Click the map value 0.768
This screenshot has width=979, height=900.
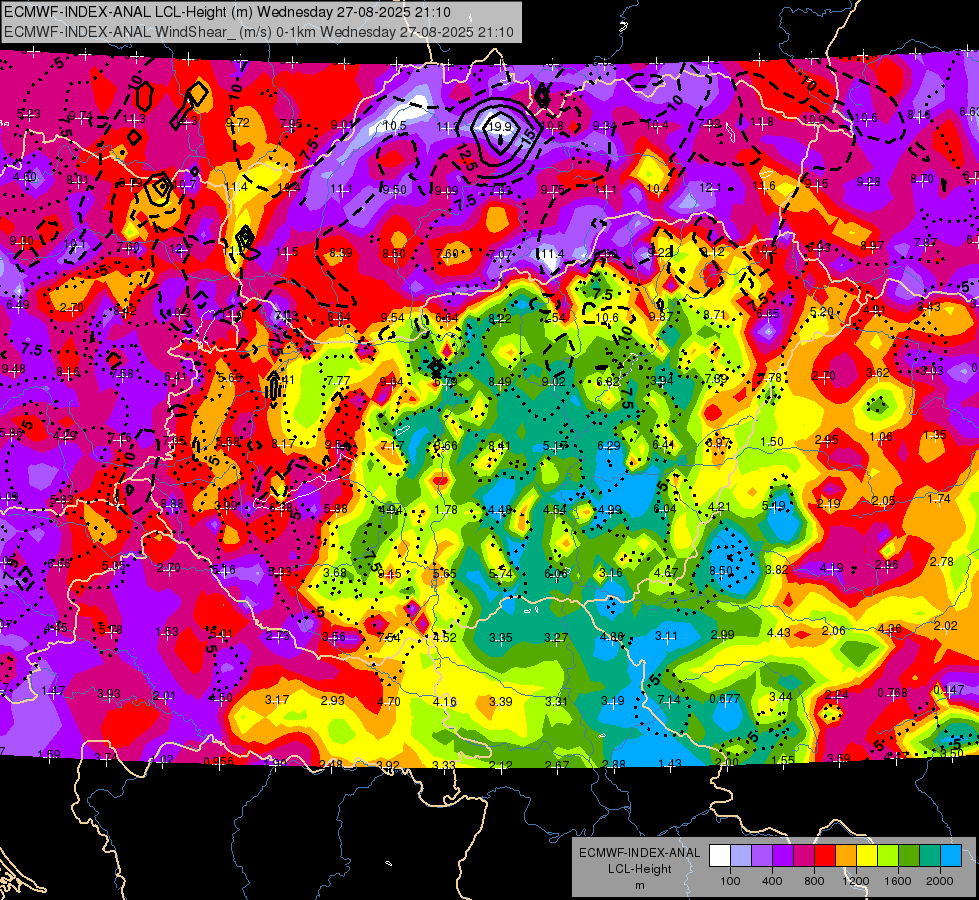click(x=892, y=693)
